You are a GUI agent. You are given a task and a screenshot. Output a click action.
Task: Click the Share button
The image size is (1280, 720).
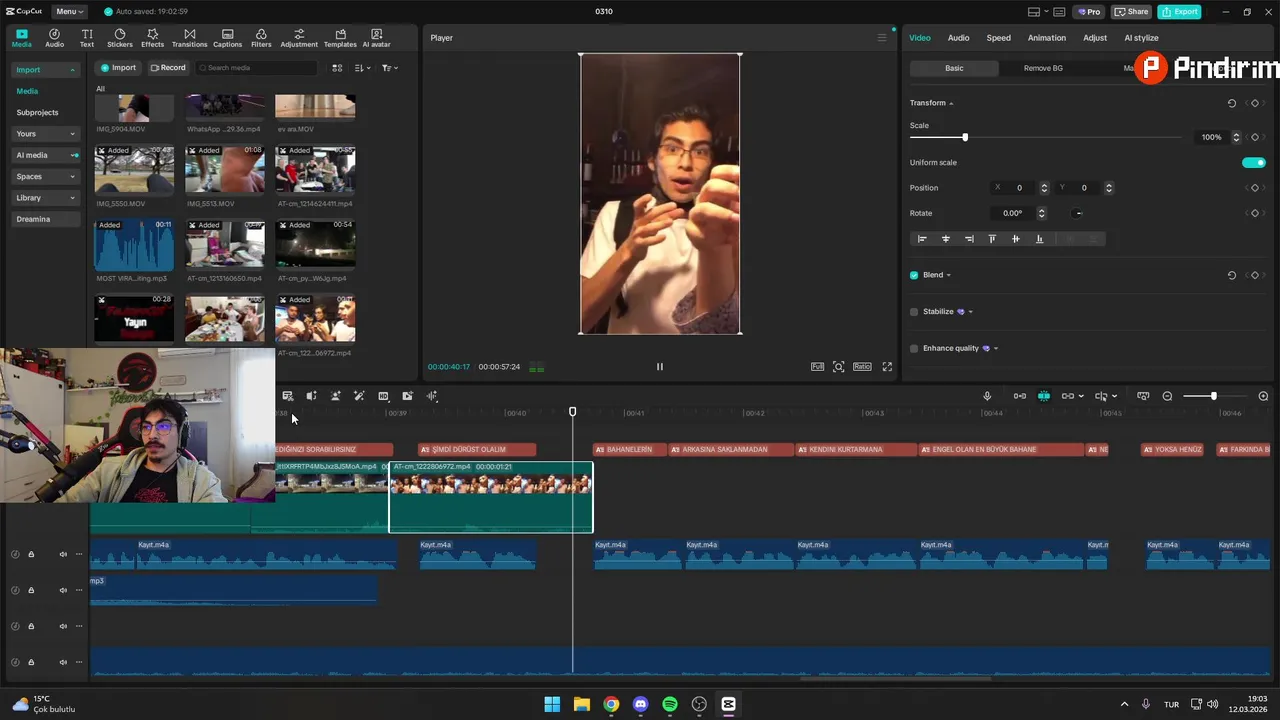click(1132, 12)
